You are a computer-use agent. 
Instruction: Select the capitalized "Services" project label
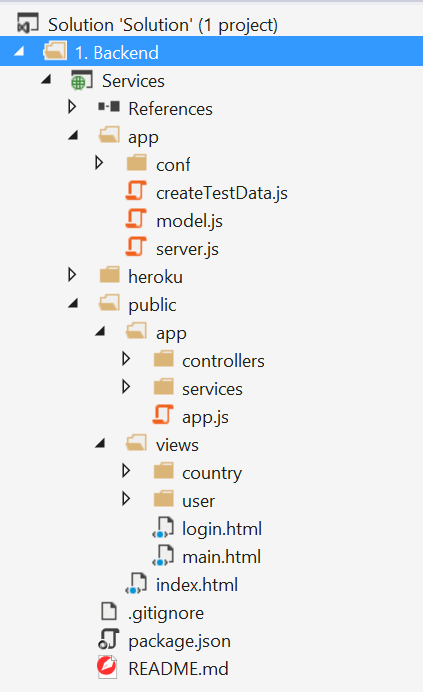(x=133, y=81)
